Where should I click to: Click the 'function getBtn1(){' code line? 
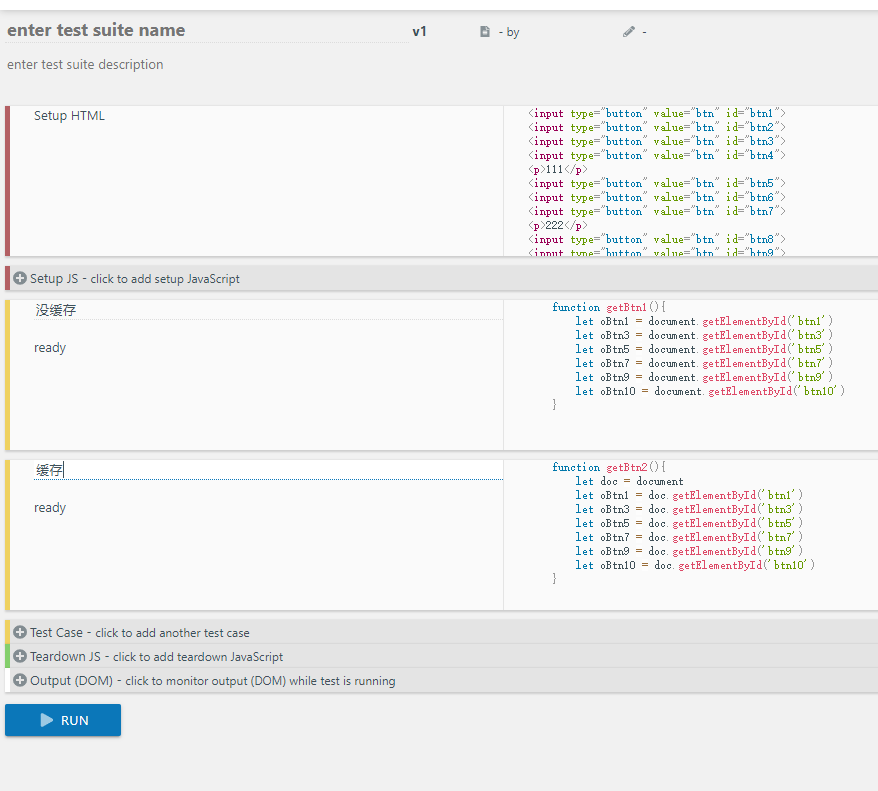click(x=609, y=307)
